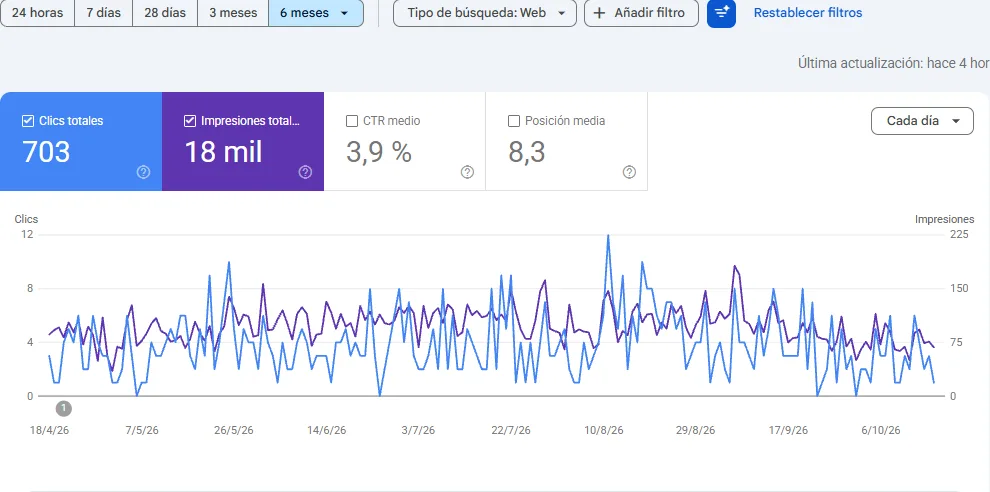
Task: Toggle the Clics totales checkbox
Action: pos(28,121)
